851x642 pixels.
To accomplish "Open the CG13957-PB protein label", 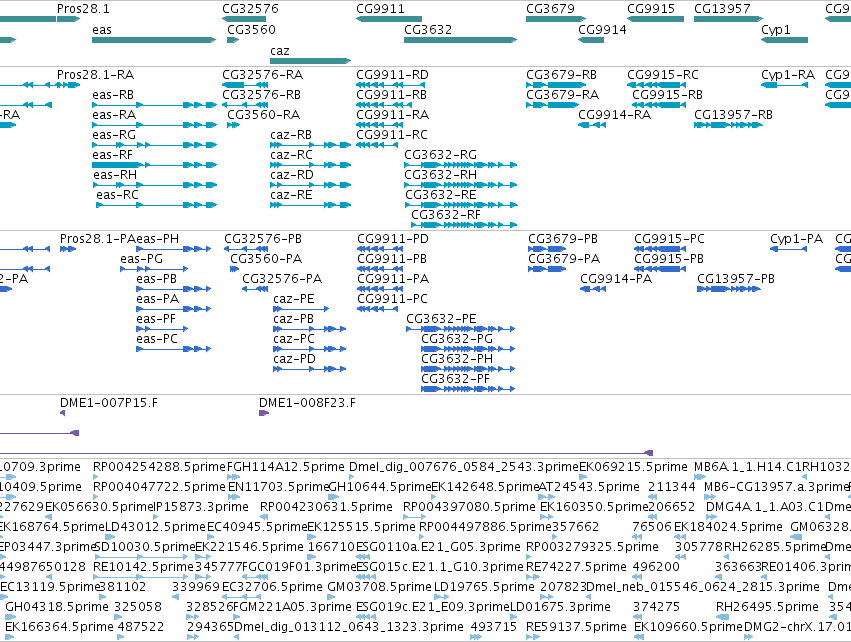I will 735,279.
